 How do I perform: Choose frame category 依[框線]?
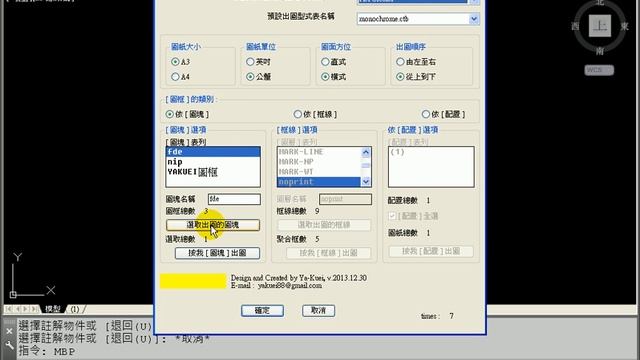click(x=298, y=114)
